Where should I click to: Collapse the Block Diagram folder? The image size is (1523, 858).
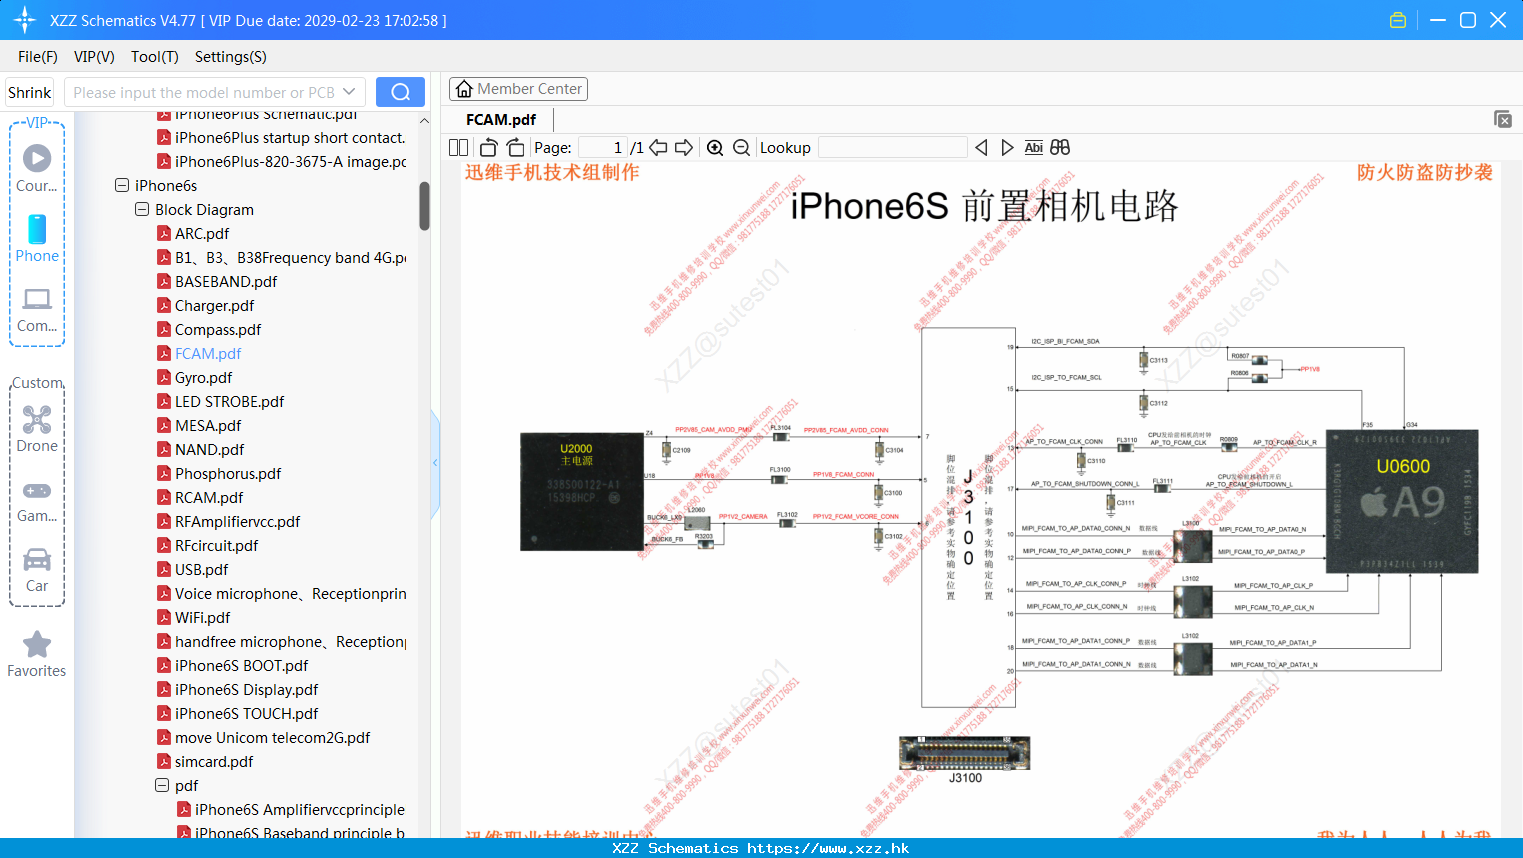point(142,209)
